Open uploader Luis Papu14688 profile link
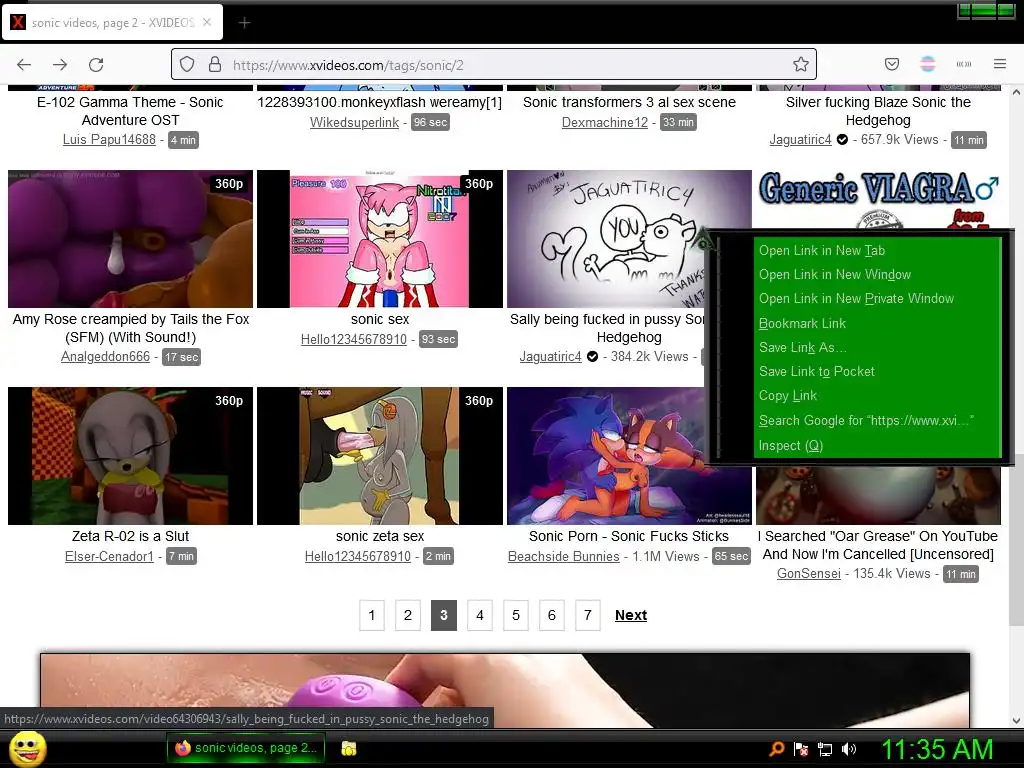1024x768 pixels. coord(109,140)
